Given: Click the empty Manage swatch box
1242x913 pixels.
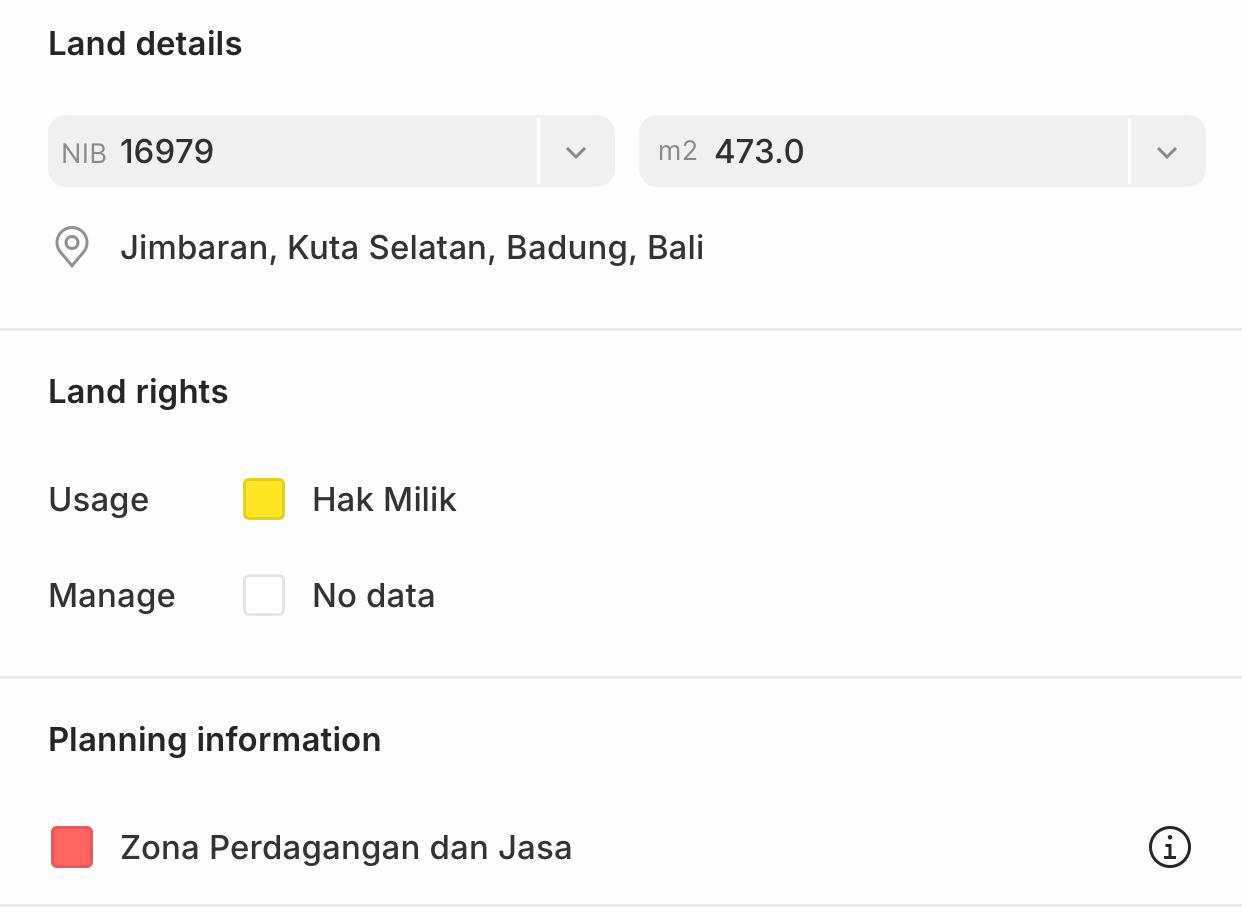Looking at the screenshot, I should pos(264,595).
